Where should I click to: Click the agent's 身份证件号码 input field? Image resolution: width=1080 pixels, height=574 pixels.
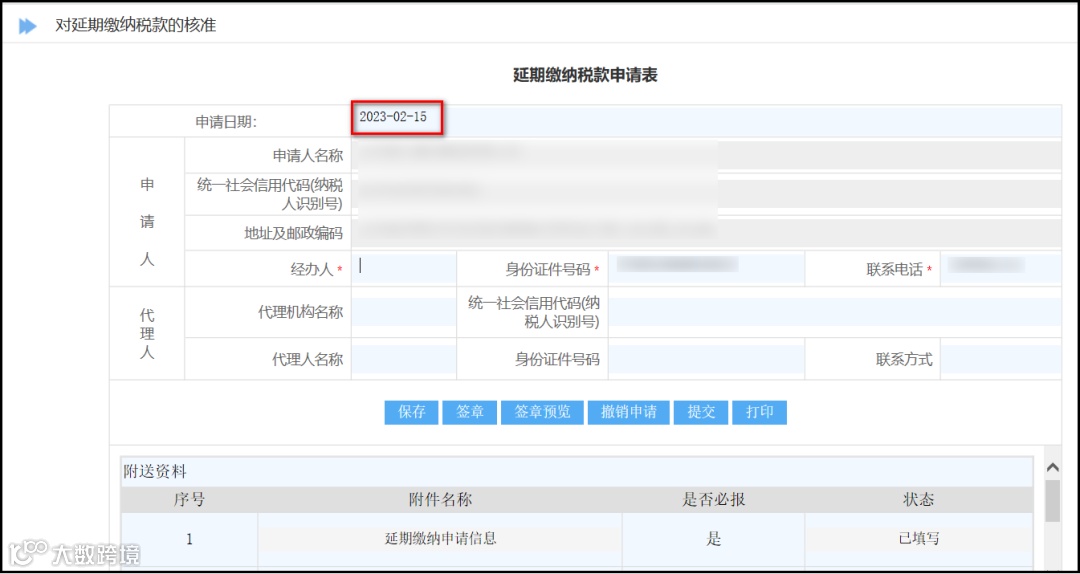pos(706,359)
